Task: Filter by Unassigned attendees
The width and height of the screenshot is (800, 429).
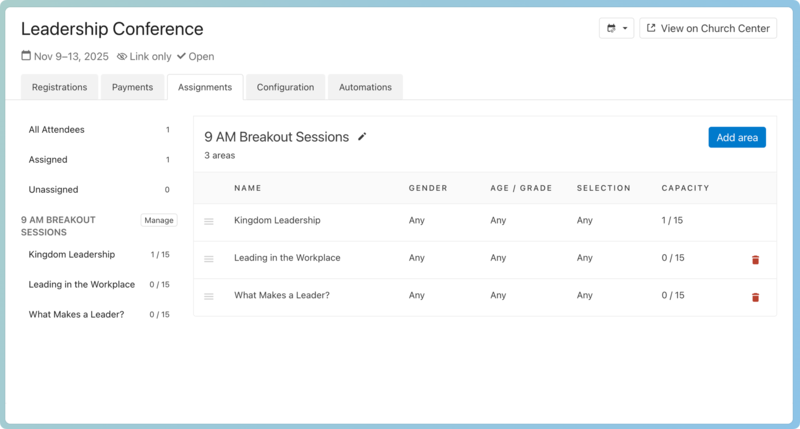Action: (x=53, y=189)
